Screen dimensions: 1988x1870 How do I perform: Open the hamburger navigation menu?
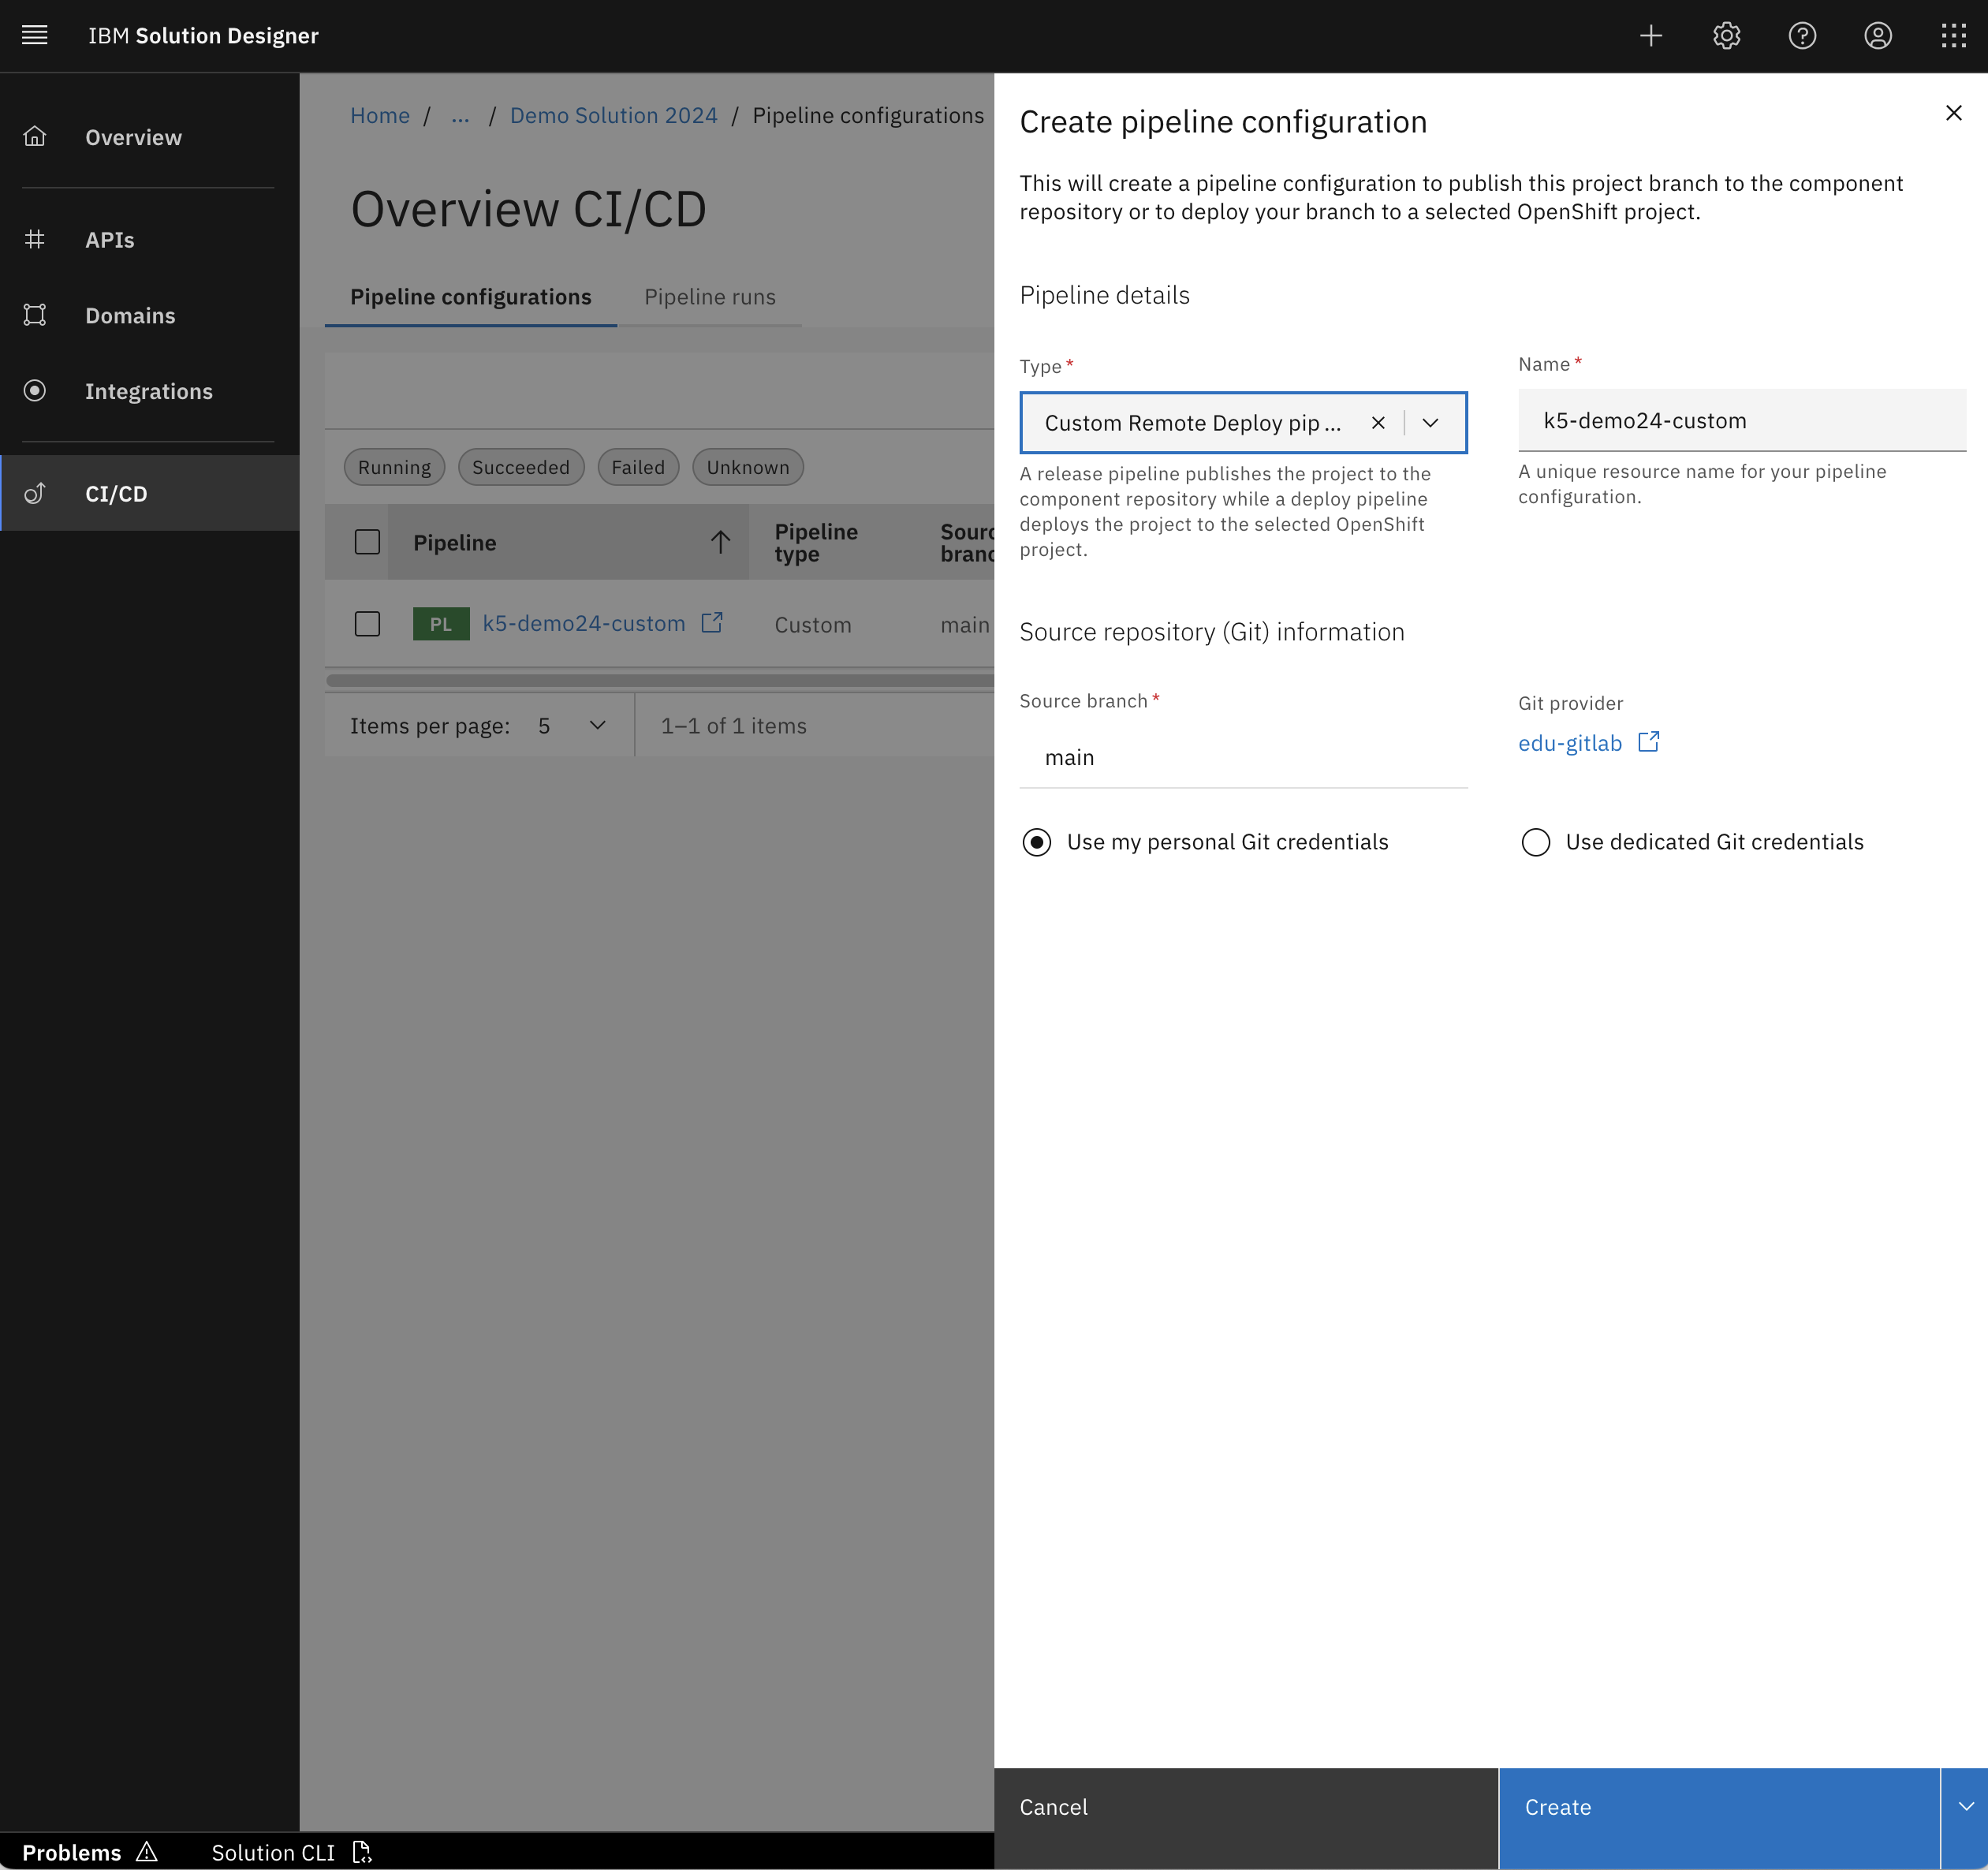[34, 35]
